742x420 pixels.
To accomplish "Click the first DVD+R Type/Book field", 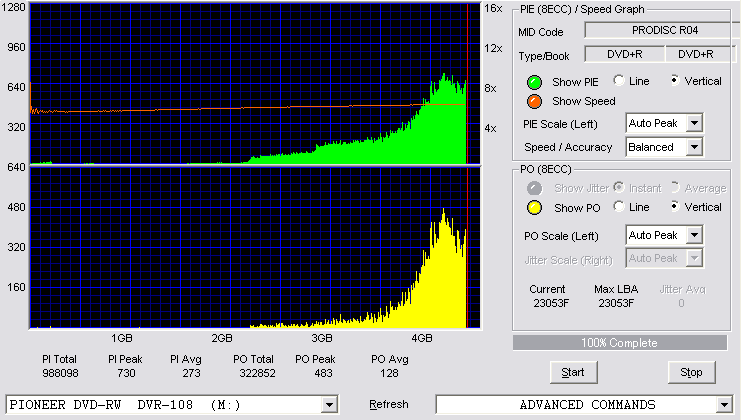I will [625, 54].
